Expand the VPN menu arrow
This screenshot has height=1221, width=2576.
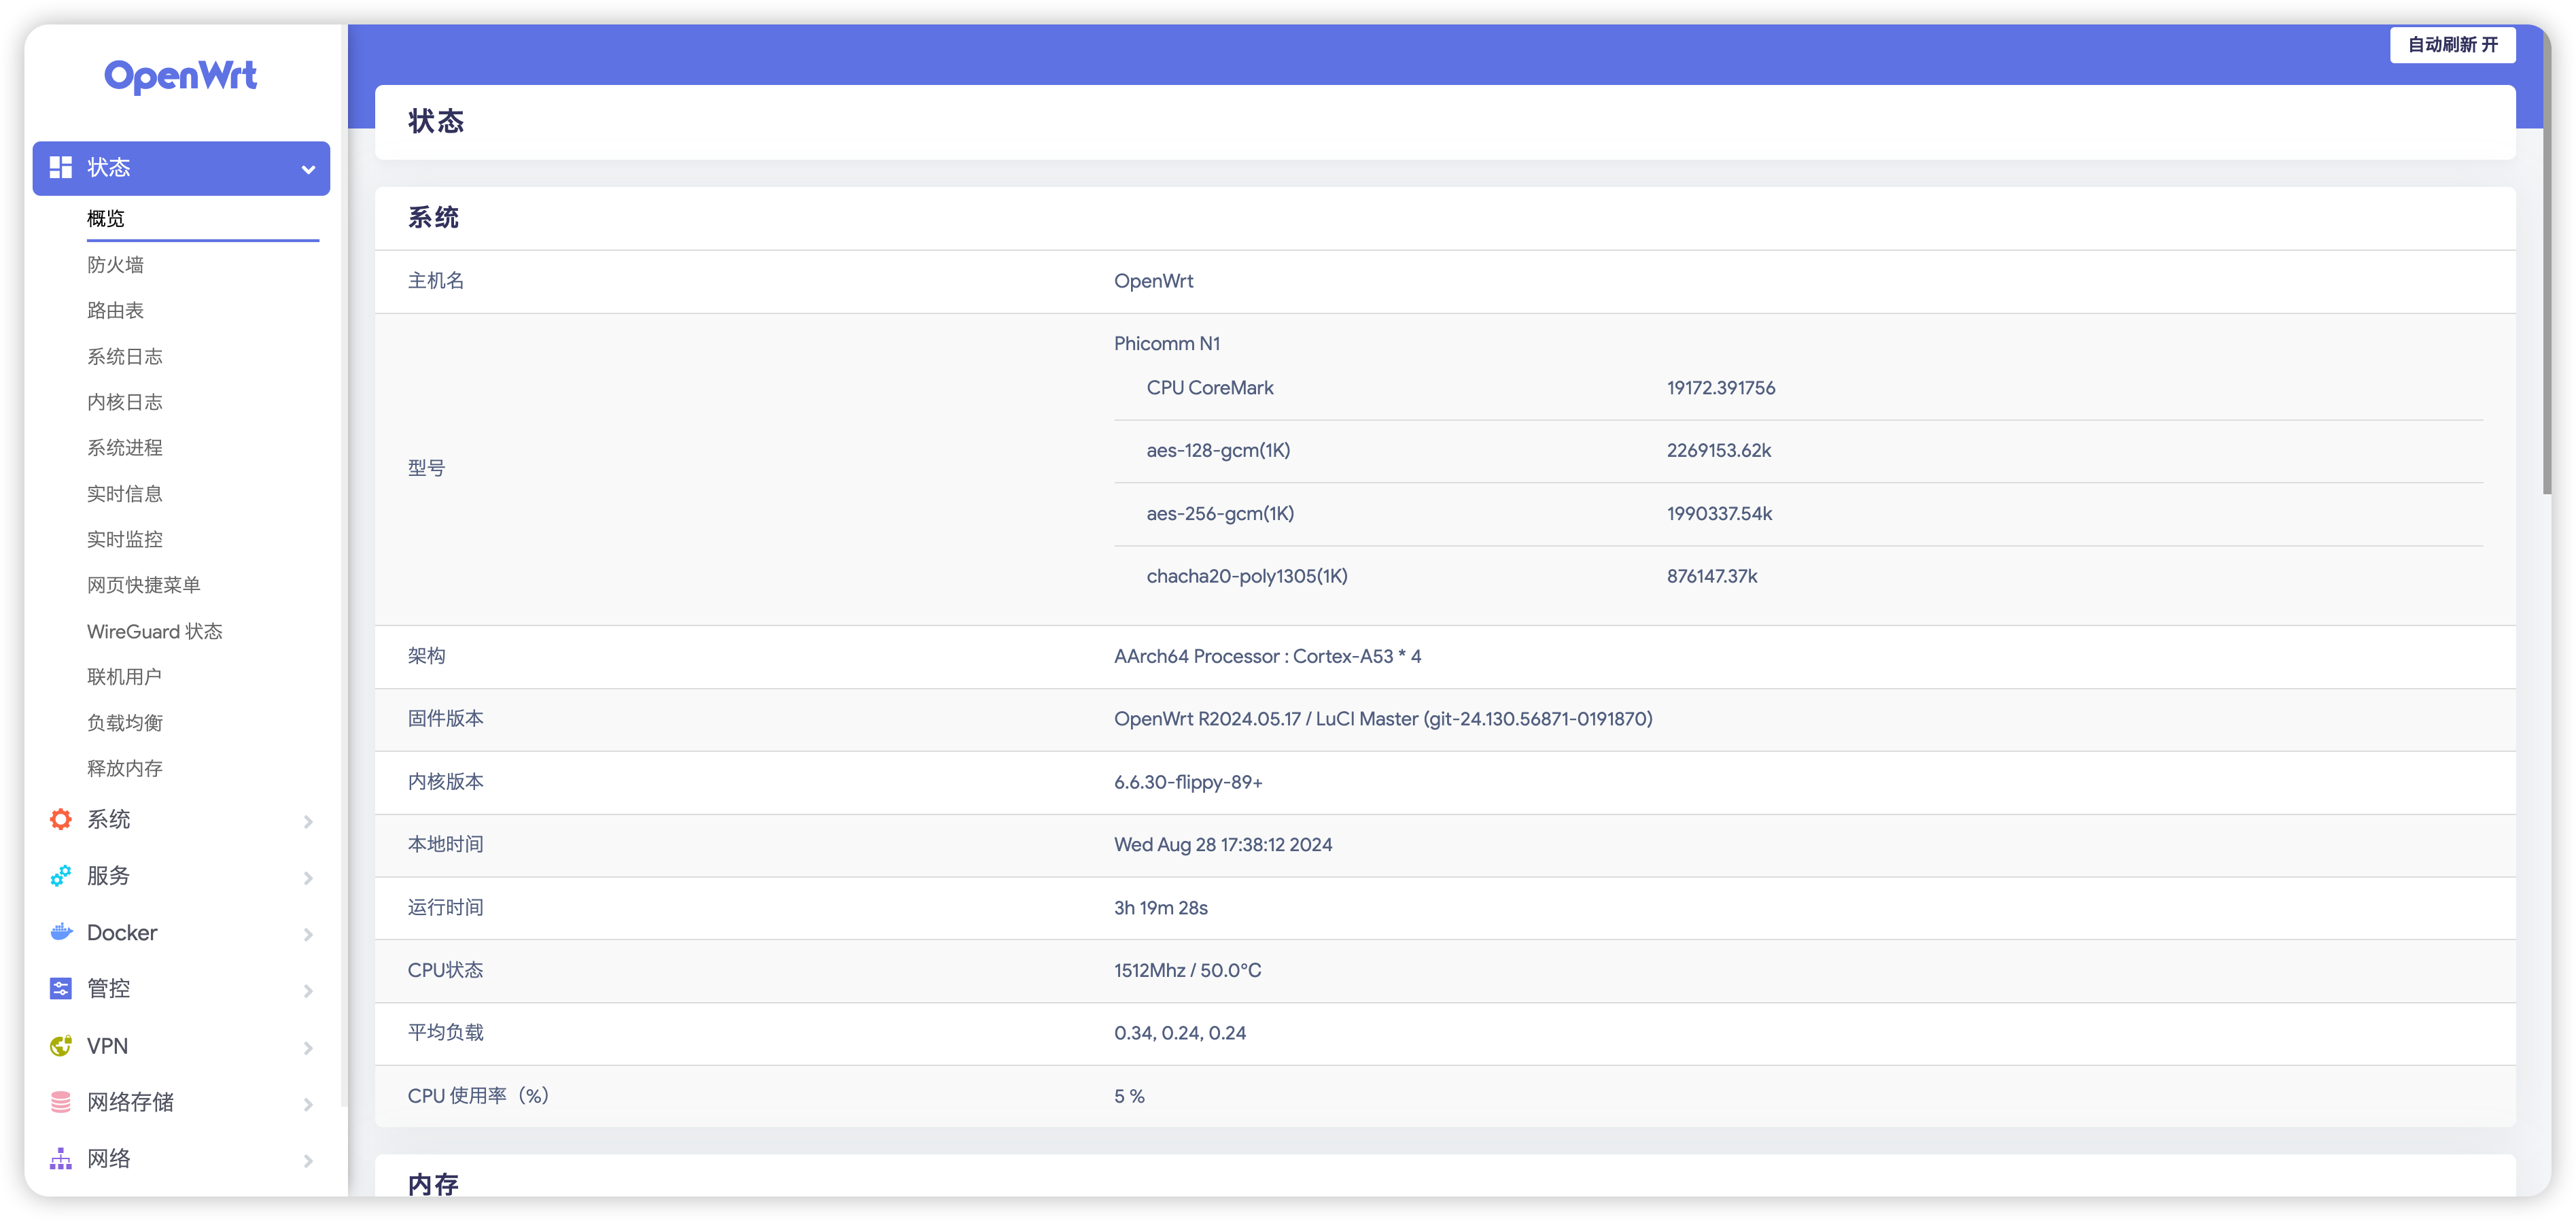308,1047
